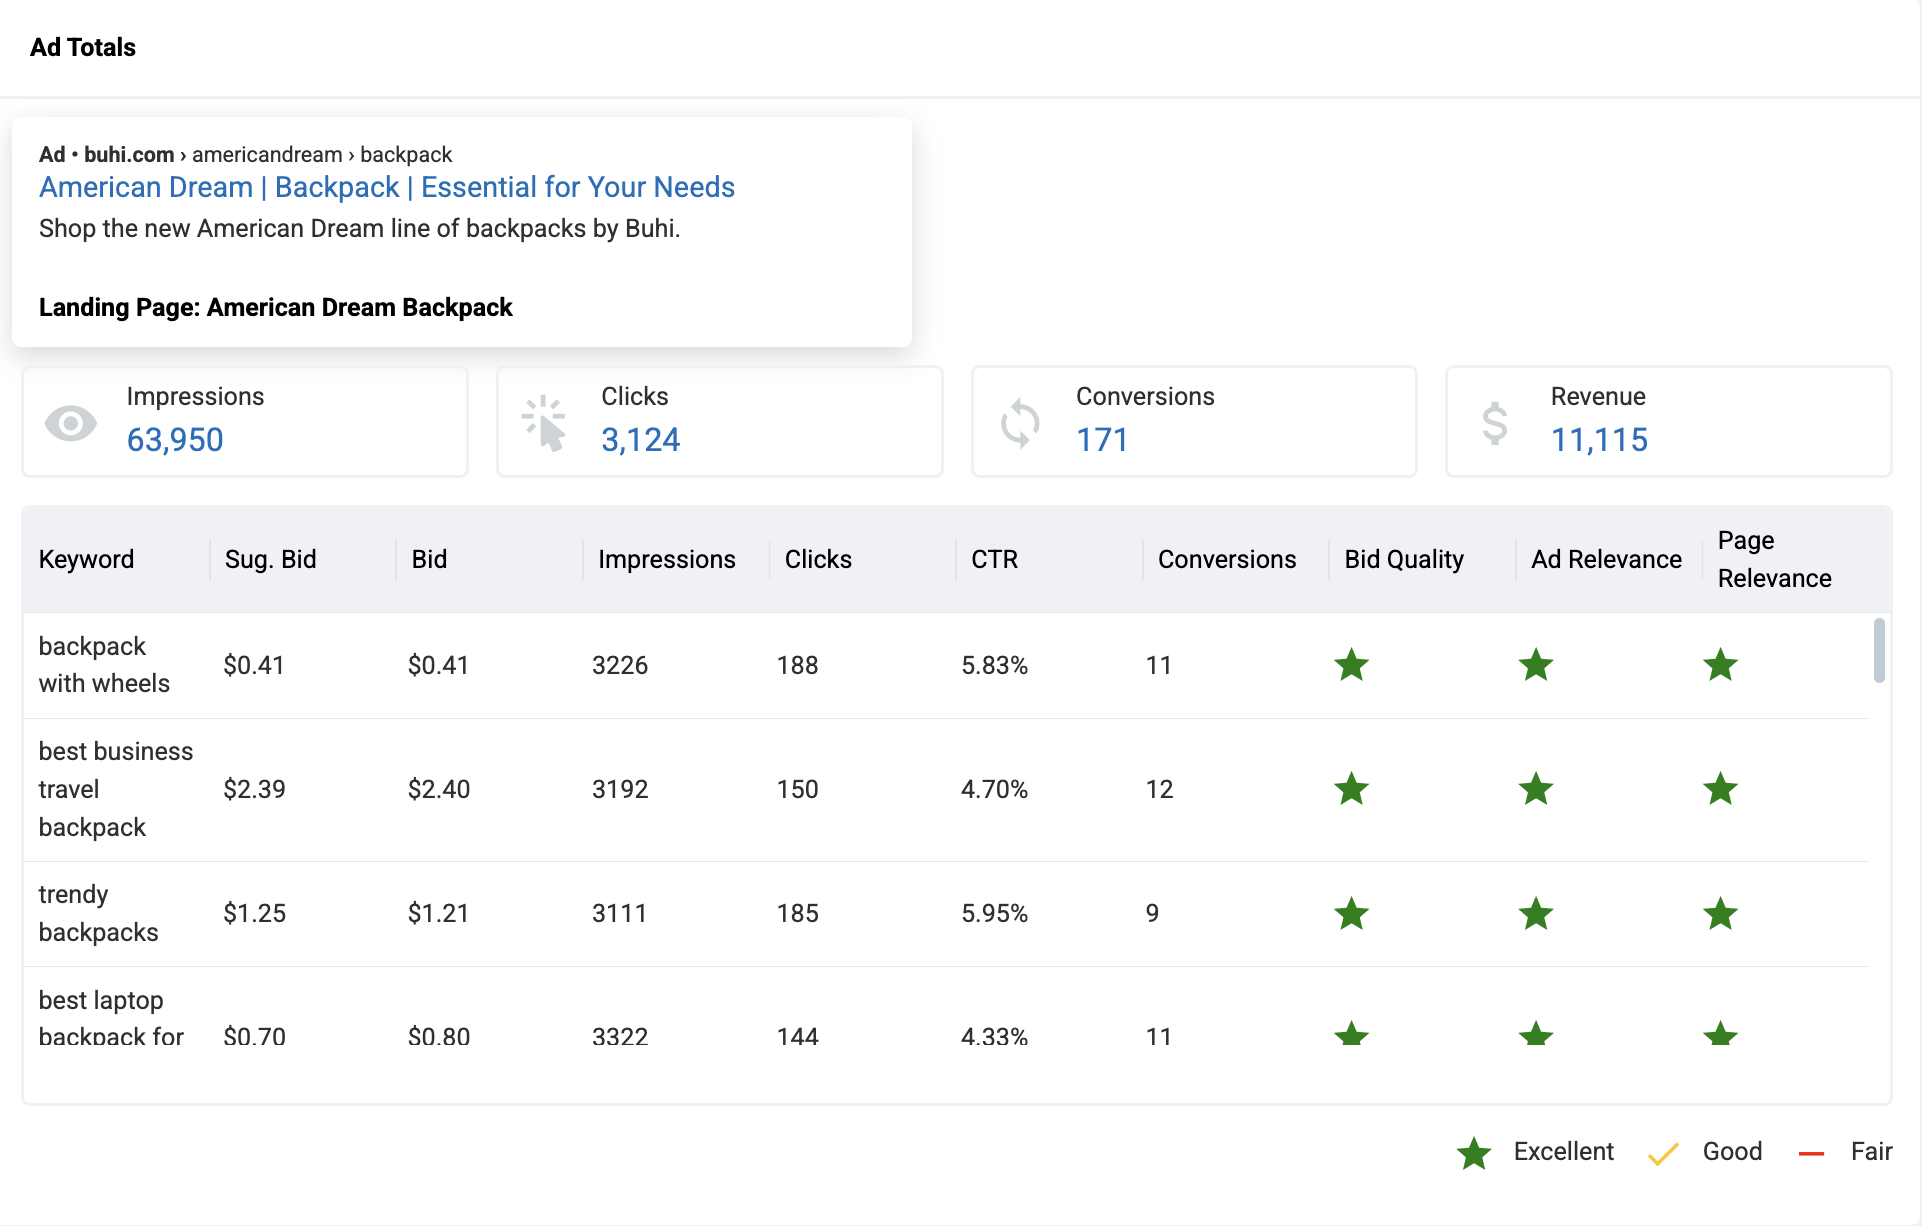Select the $2.40 bid for best business travel backpack
The width and height of the screenshot is (1922, 1226).
click(x=439, y=789)
